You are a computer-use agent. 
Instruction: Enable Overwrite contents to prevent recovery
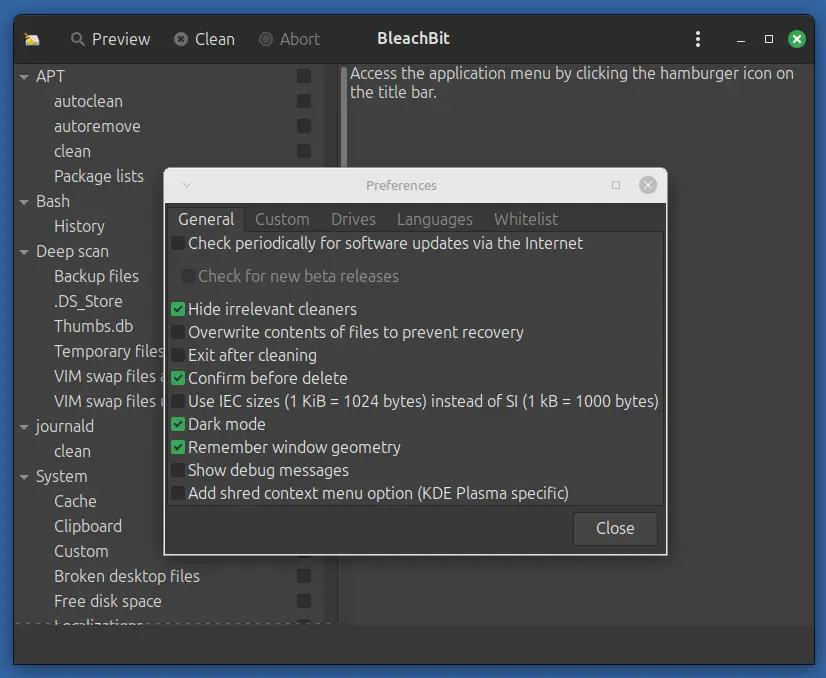[x=177, y=332]
